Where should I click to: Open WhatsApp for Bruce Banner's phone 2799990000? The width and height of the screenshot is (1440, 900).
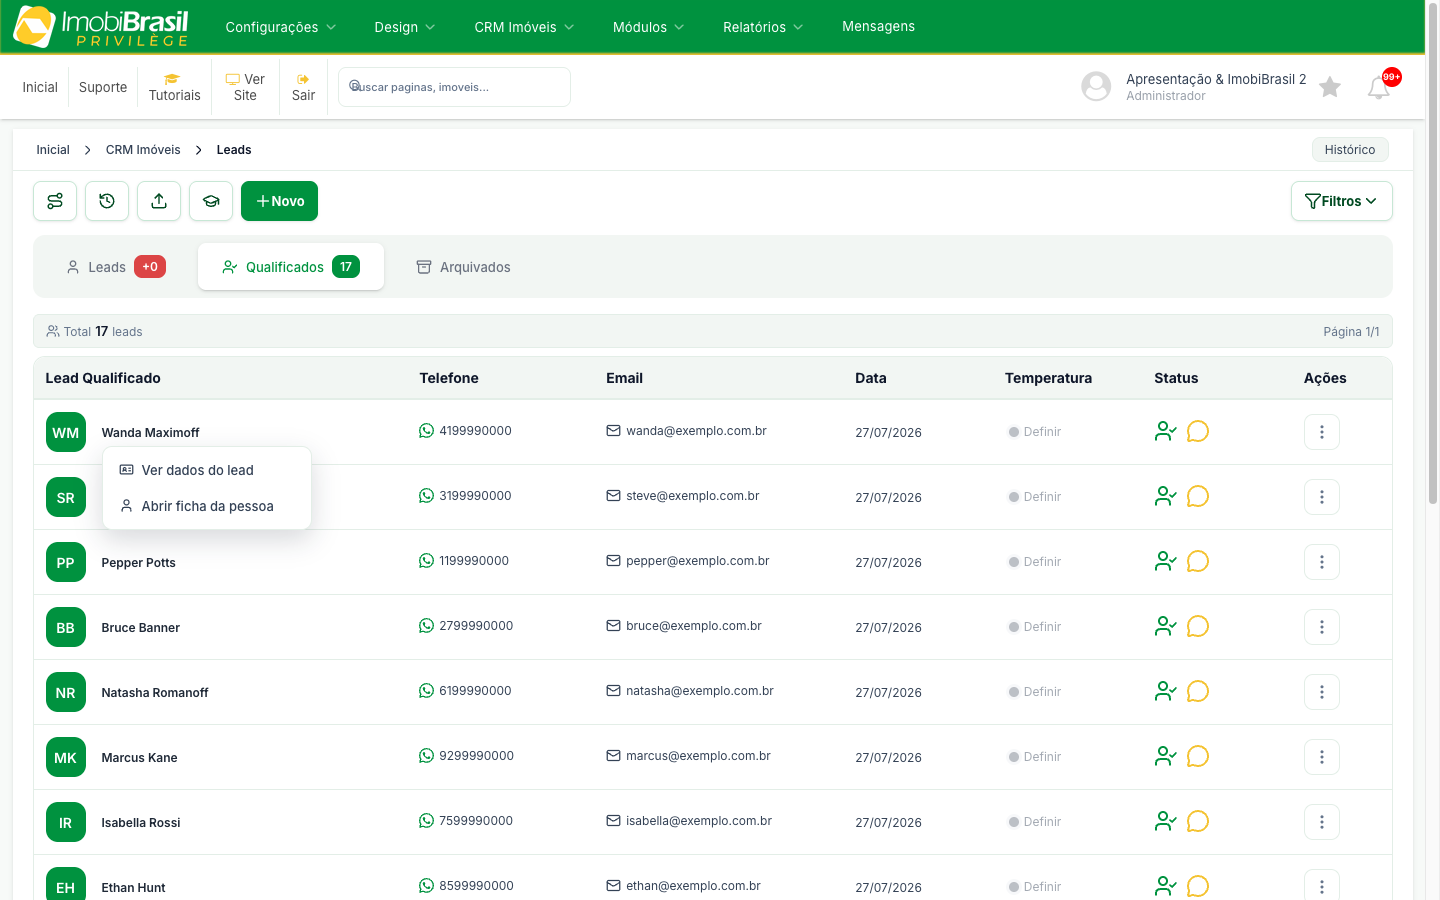tap(426, 626)
